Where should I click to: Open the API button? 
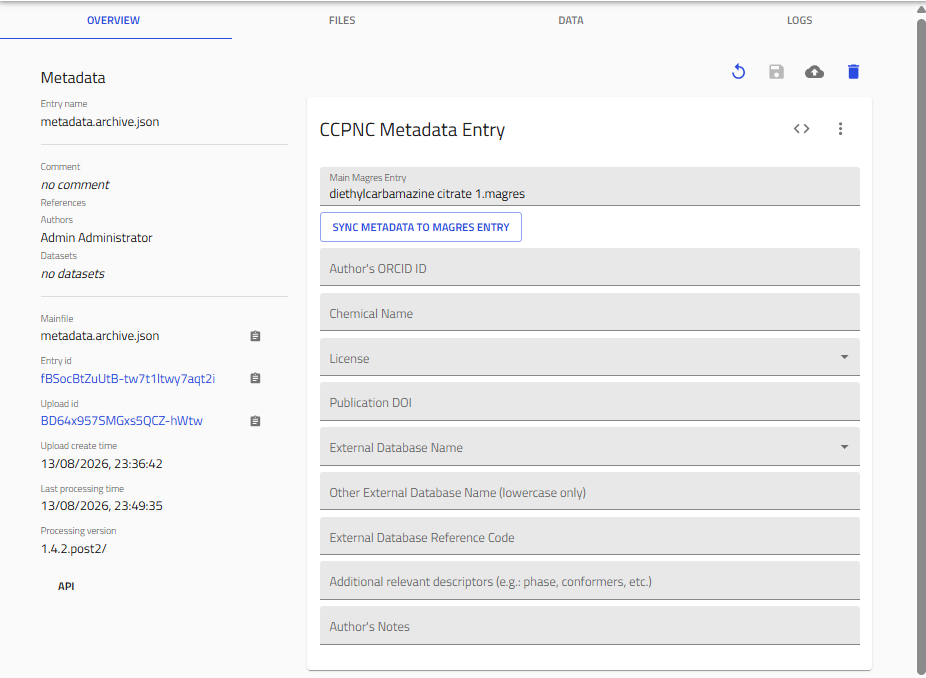click(x=66, y=586)
